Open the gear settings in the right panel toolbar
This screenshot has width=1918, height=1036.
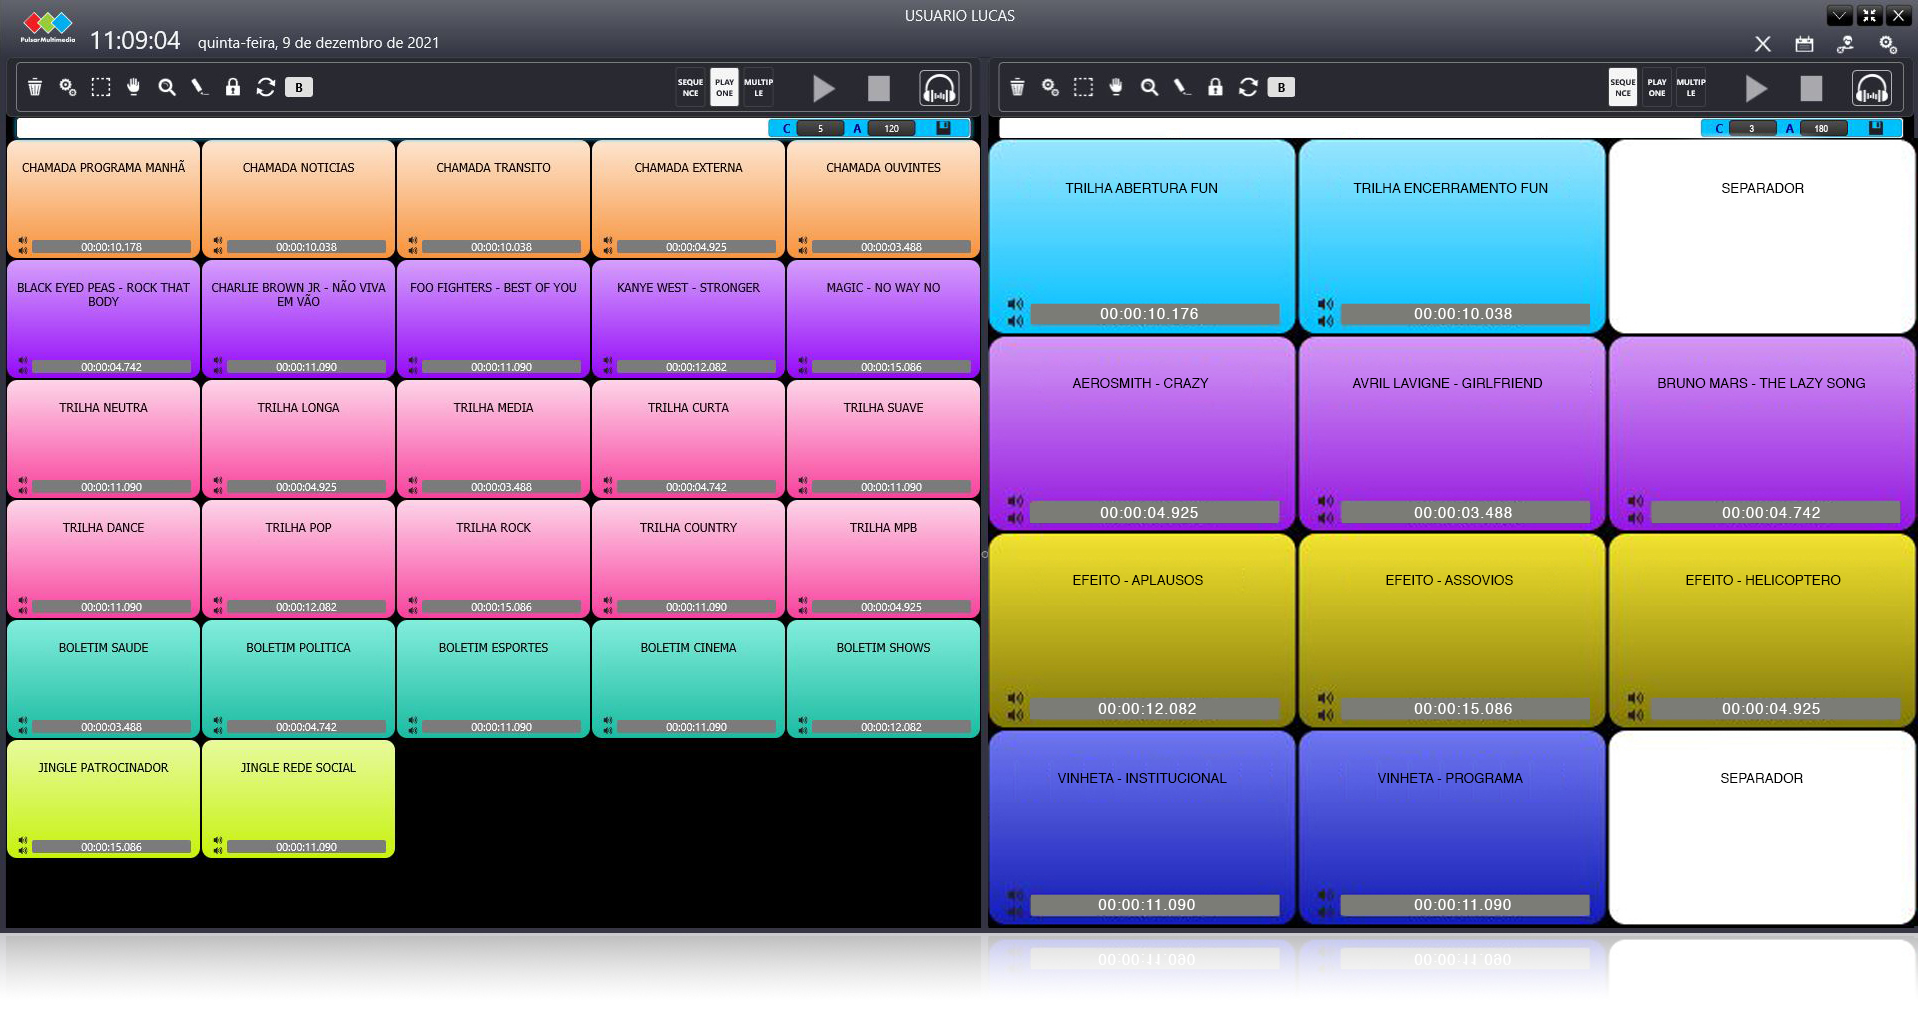click(1050, 87)
